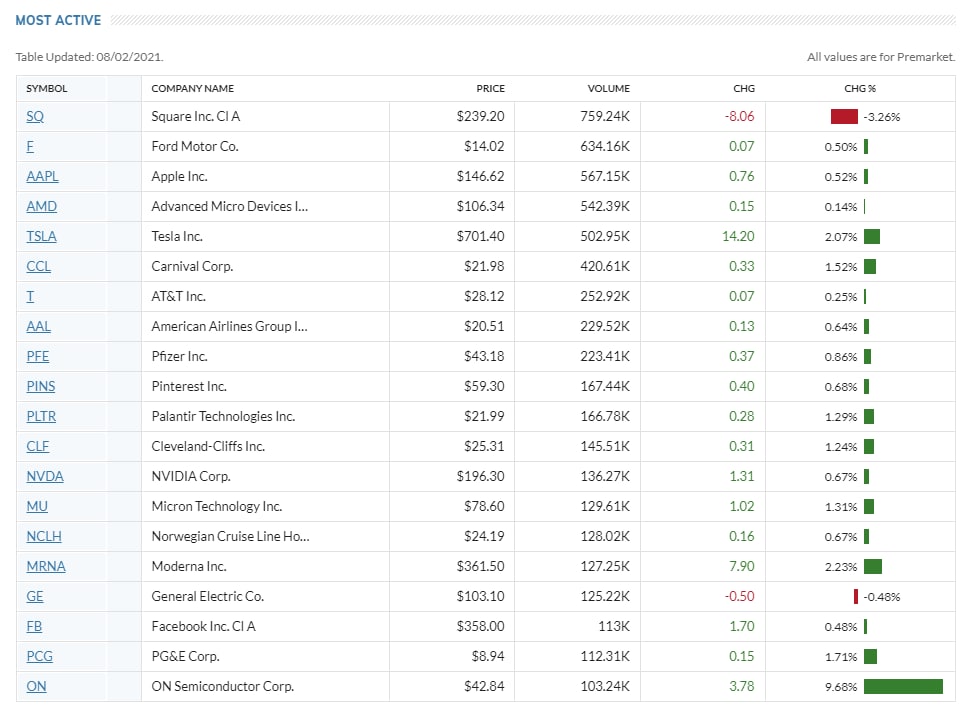Click the -8.06 change value
This screenshot has height=711, width=968.
click(x=740, y=116)
